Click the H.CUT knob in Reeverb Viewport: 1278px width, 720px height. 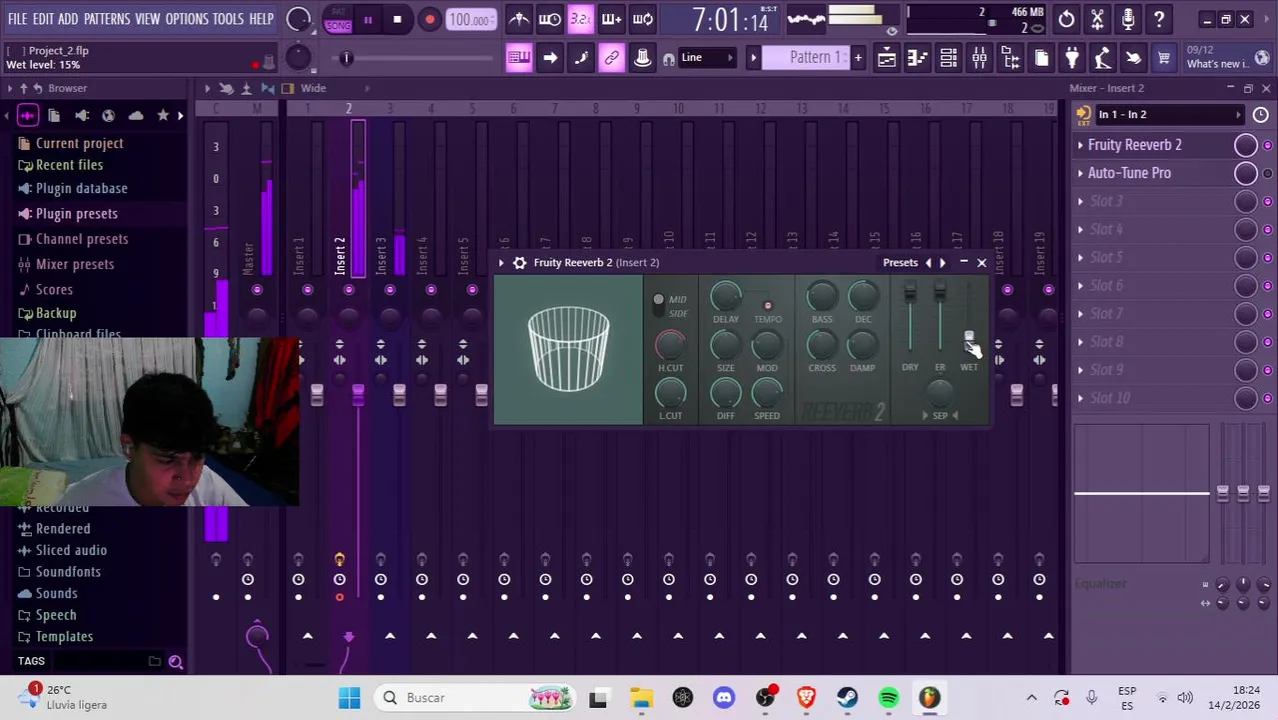(x=670, y=345)
